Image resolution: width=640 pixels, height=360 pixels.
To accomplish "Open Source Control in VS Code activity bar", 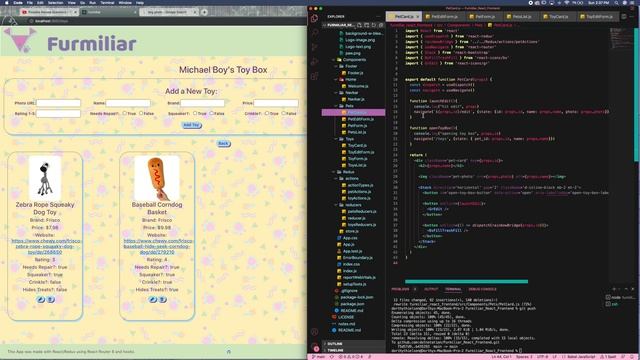I will 314,47.
